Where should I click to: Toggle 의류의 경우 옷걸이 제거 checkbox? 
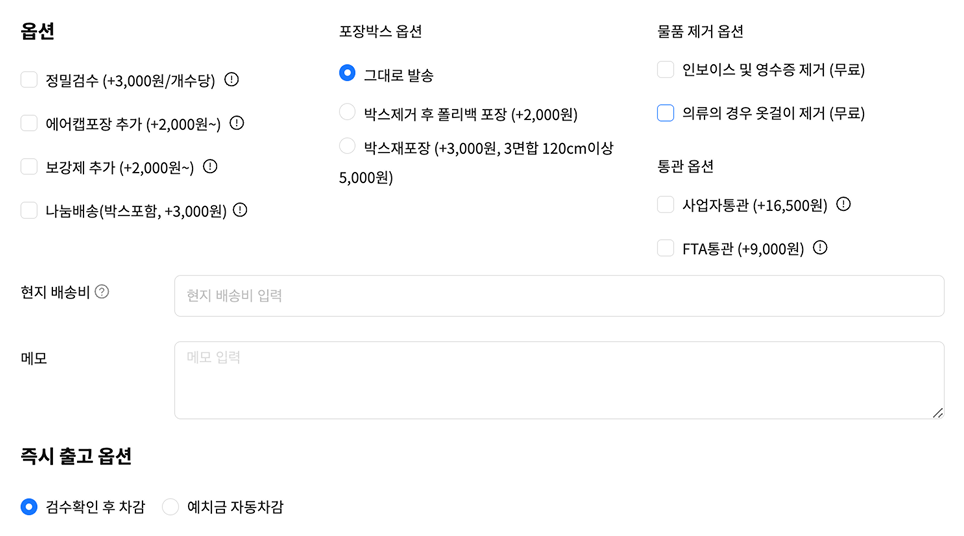pos(666,113)
